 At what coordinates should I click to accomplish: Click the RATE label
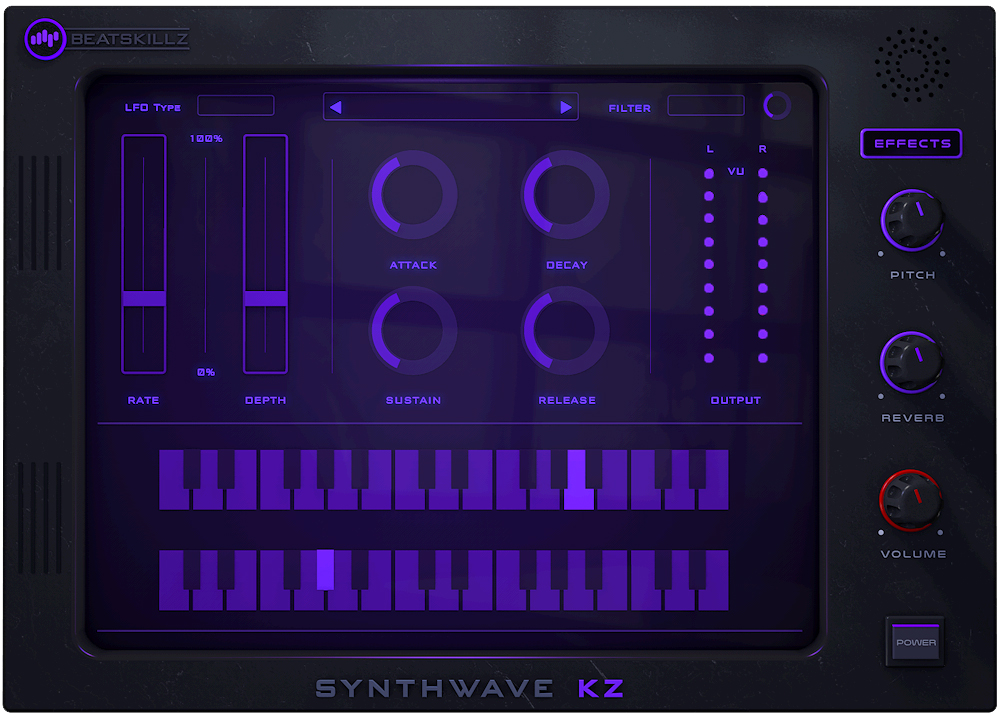click(143, 400)
